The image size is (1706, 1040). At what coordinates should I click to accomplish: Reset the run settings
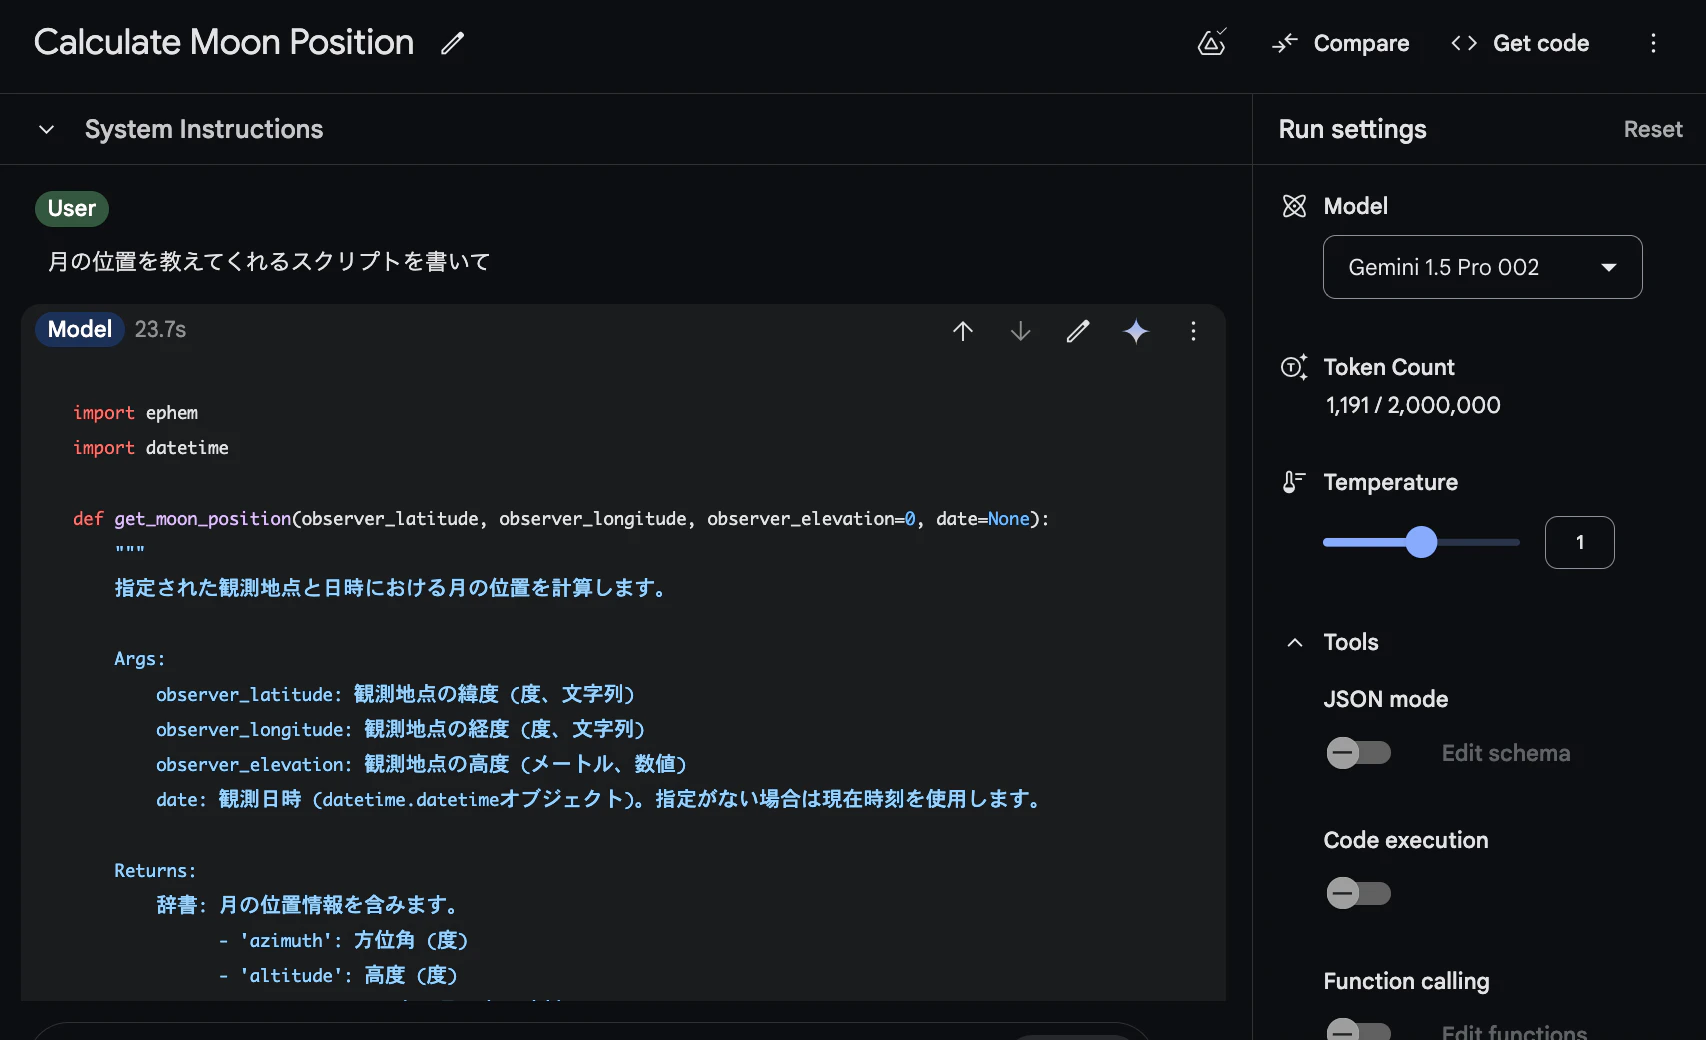[1653, 130]
